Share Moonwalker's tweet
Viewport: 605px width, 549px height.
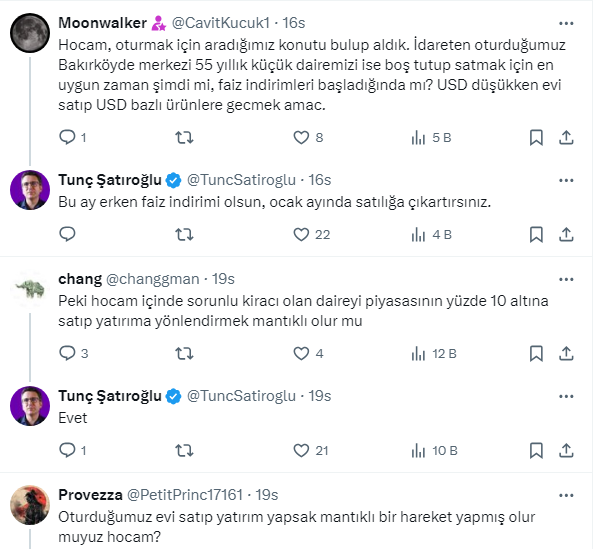tap(565, 138)
